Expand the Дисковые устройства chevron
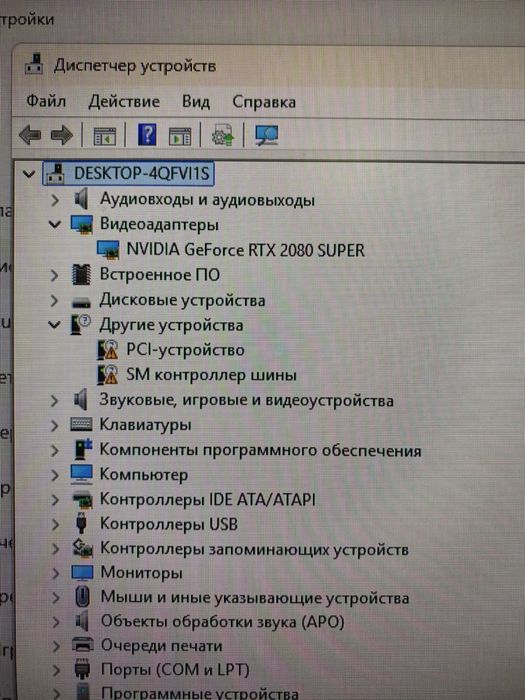This screenshot has height=700, width=525. click(55, 300)
